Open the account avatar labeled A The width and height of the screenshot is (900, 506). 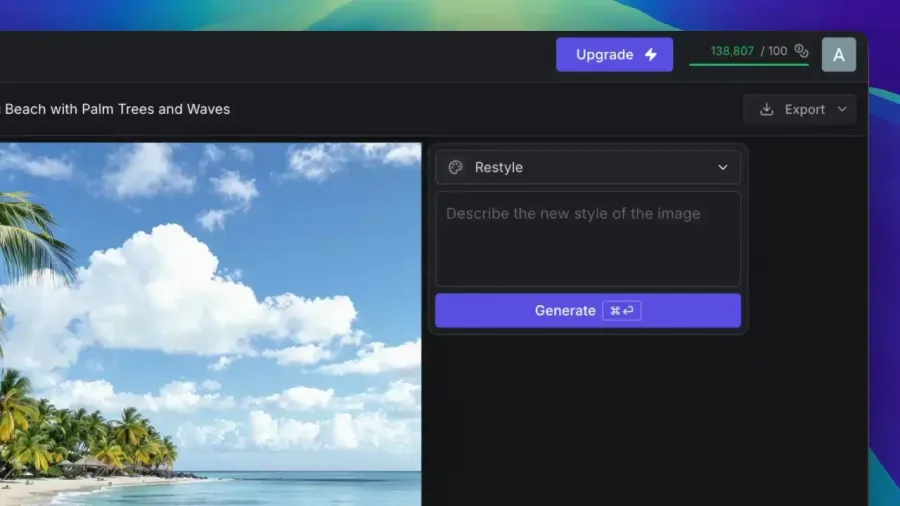838,55
